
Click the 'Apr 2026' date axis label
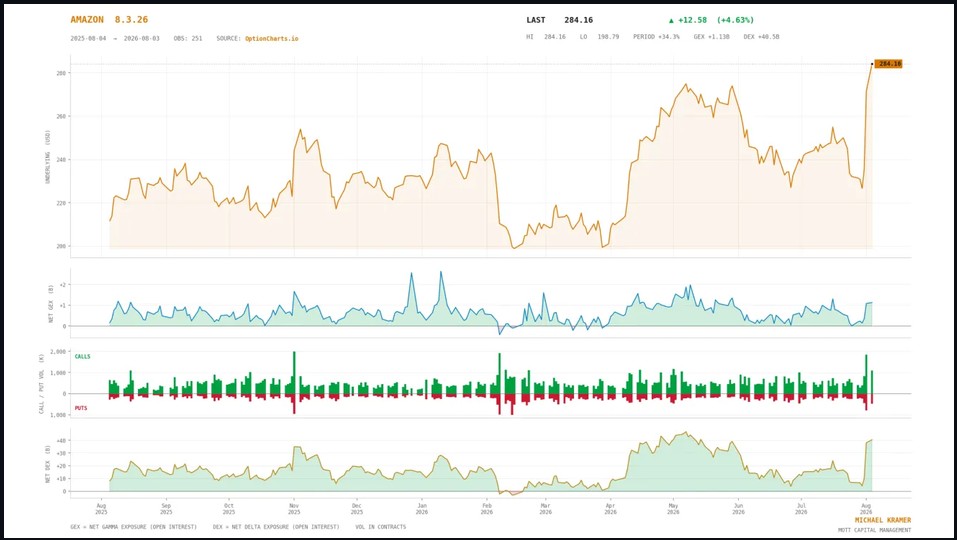(610, 509)
